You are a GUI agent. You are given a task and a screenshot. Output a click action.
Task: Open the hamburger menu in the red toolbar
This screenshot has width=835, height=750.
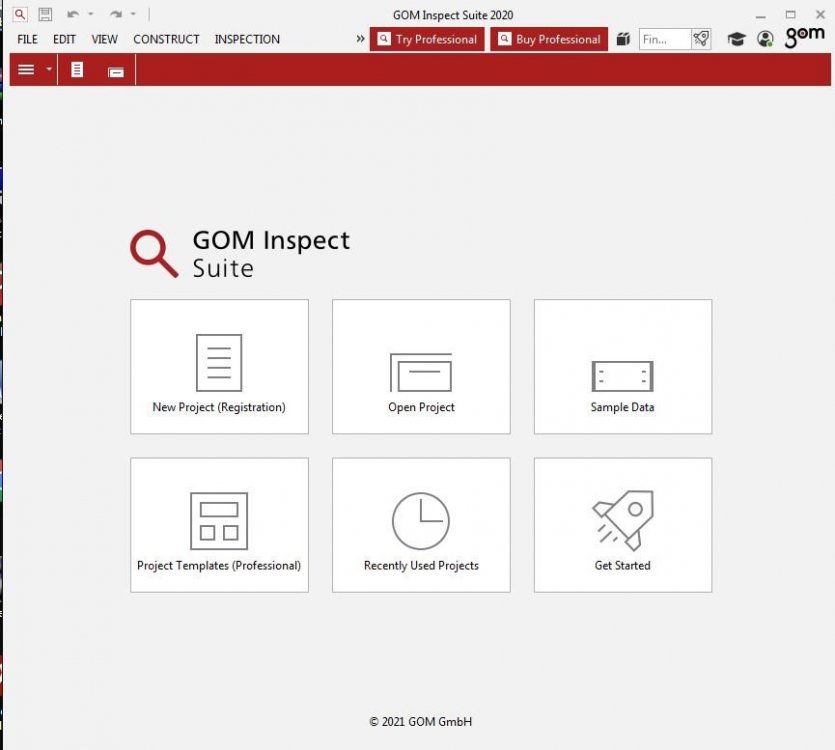[x=25, y=70]
